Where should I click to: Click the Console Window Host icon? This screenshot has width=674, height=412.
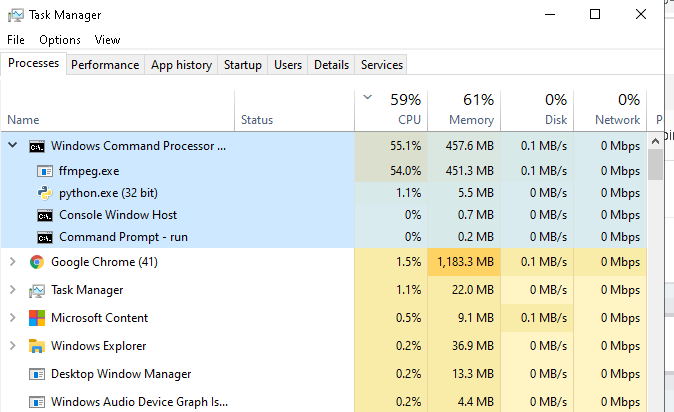[x=45, y=215]
